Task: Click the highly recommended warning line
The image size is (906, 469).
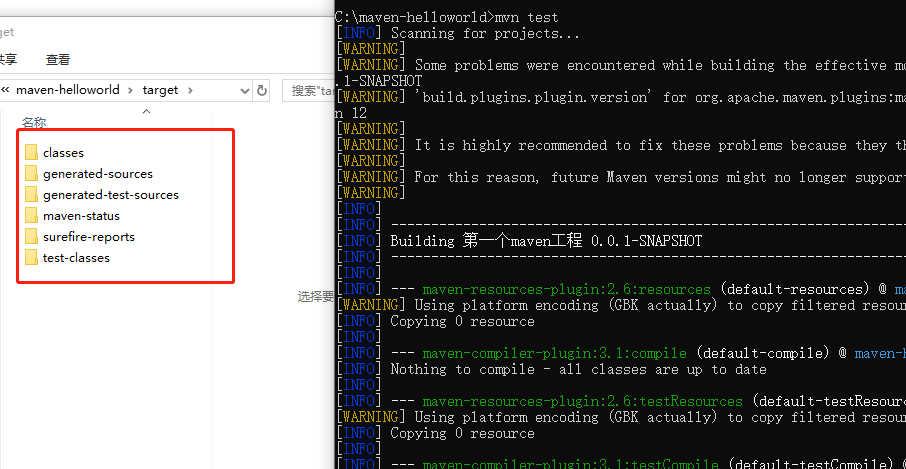Action: point(621,146)
